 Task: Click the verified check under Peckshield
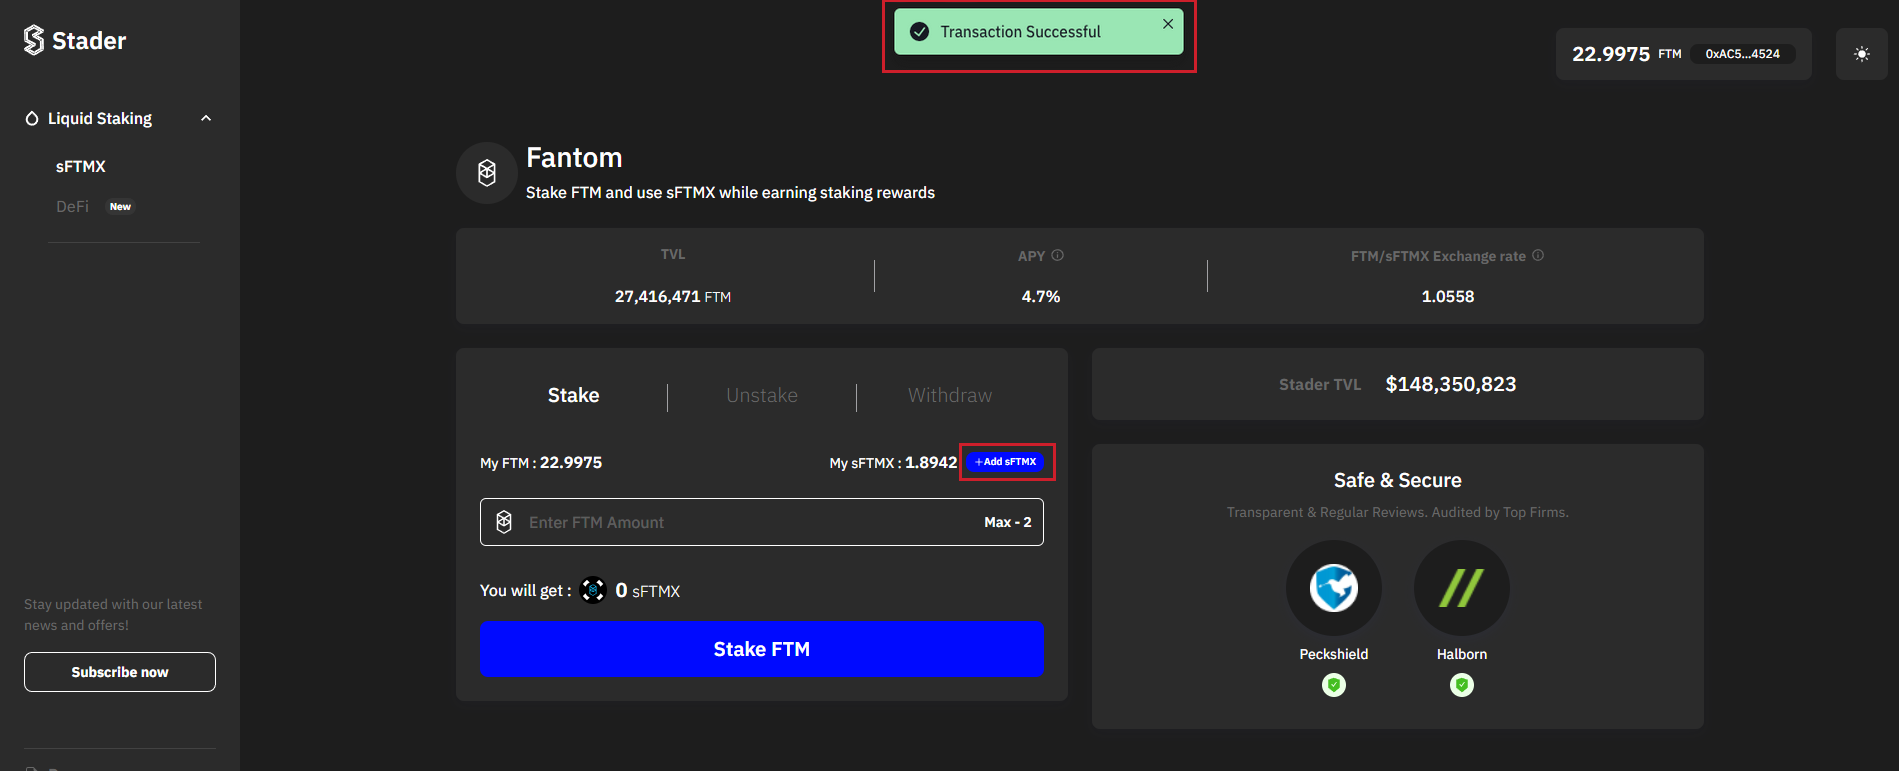tap(1334, 685)
